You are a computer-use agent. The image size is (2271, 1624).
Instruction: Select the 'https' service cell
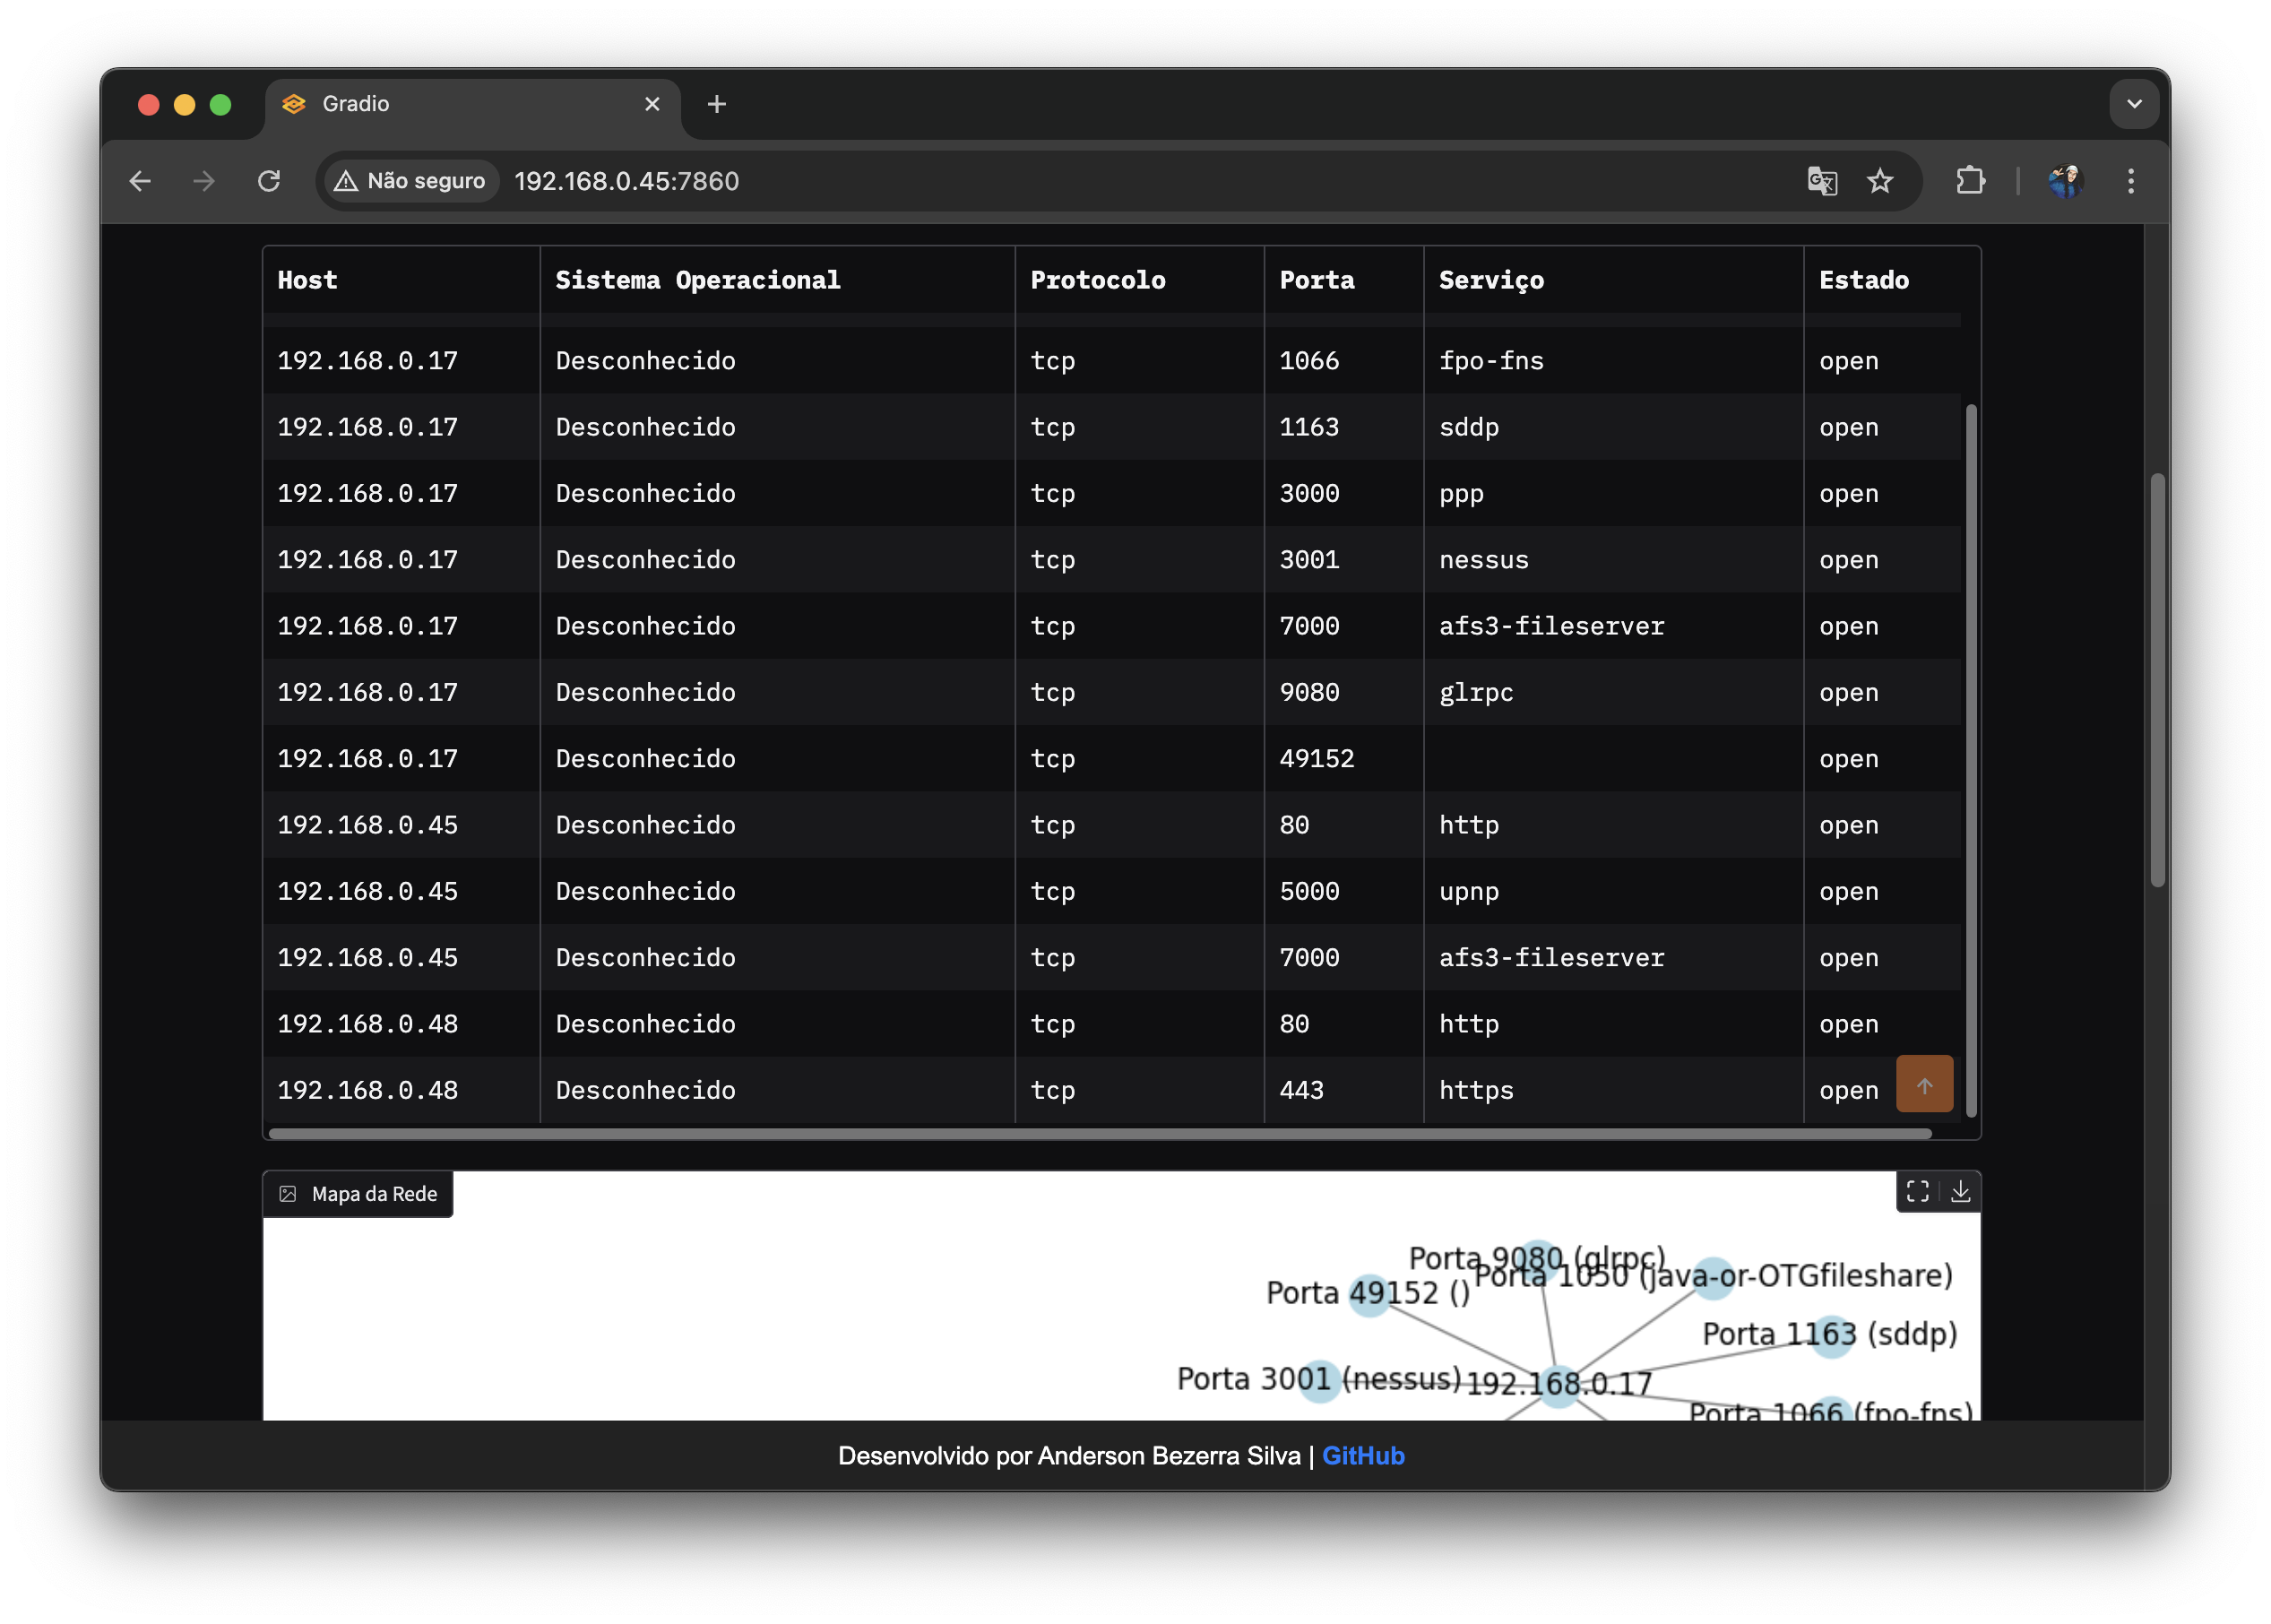click(1614, 1090)
